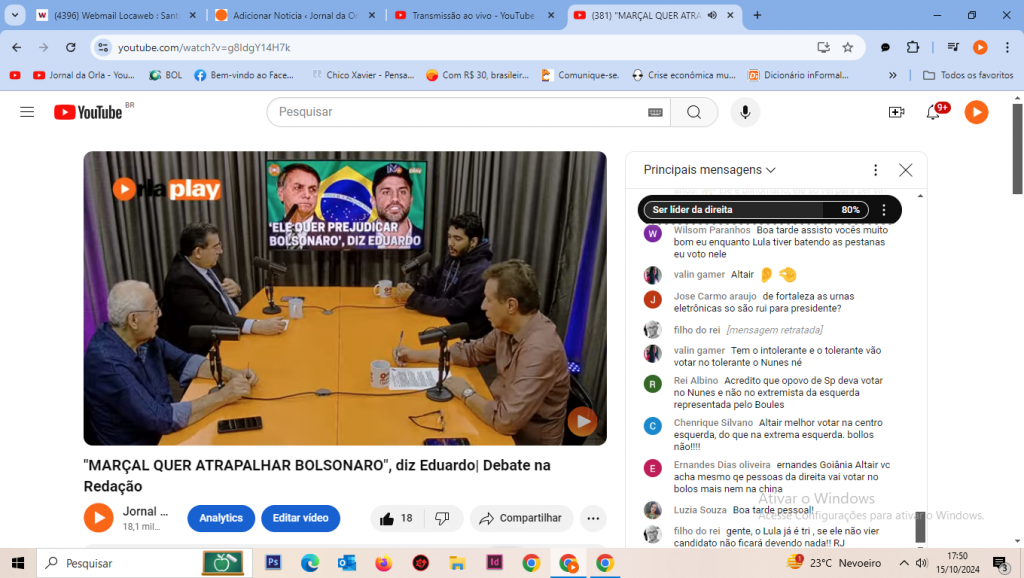Open Todos os favoritos folder
This screenshot has width=1024, height=578.
coord(968,75)
